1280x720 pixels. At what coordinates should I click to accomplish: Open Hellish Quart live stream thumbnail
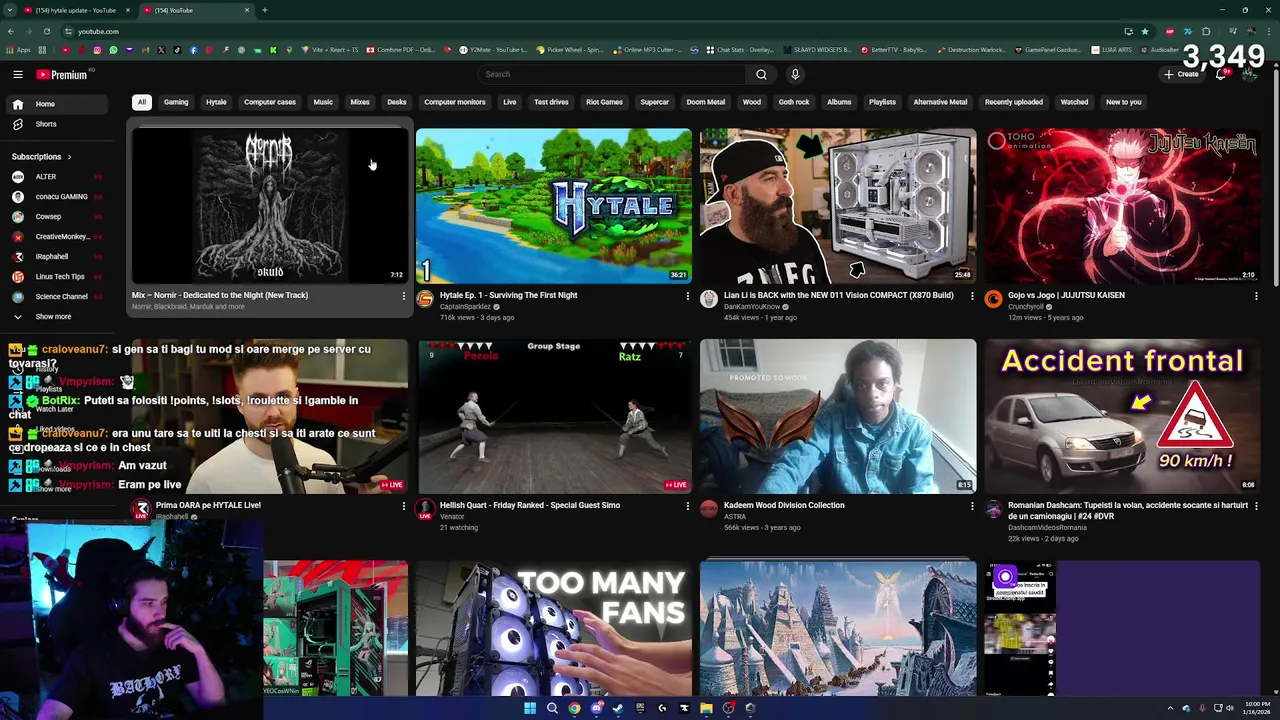pyautogui.click(x=553, y=416)
